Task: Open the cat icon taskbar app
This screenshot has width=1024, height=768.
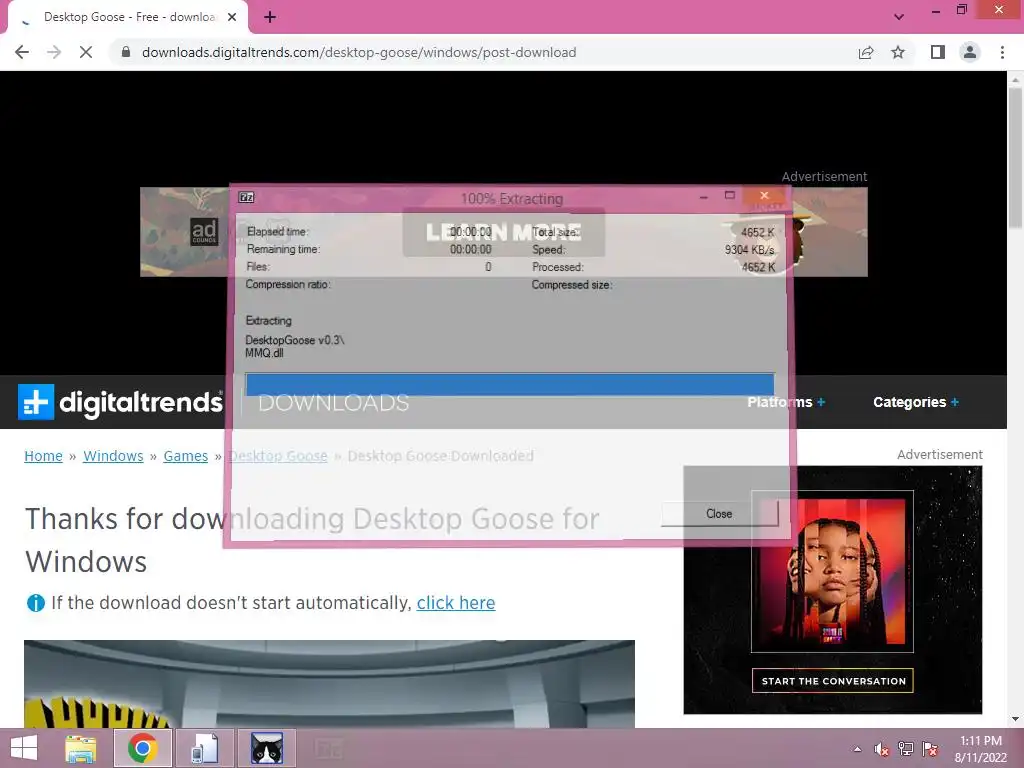Action: (x=267, y=748)
